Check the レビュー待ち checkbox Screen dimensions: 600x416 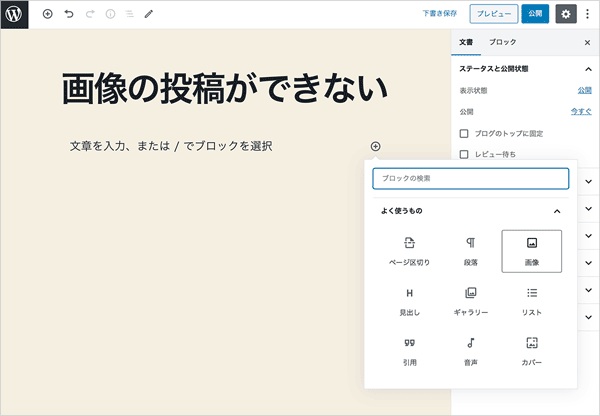pyautogui.click(x=464, y=154)
